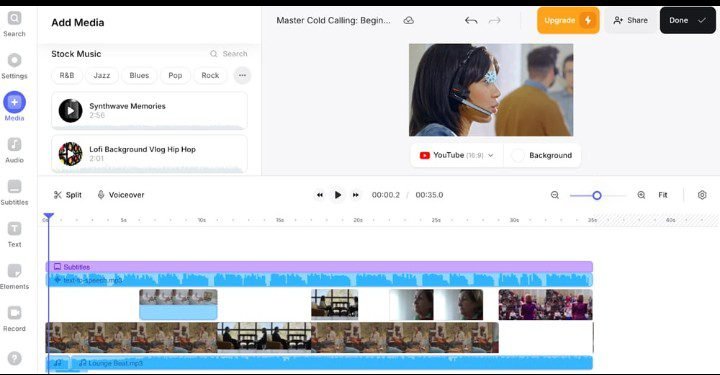Select the small office-window overlay clip
Viewport: 720px width, 375px height.
pyautogui.click(x=334, y=304)
